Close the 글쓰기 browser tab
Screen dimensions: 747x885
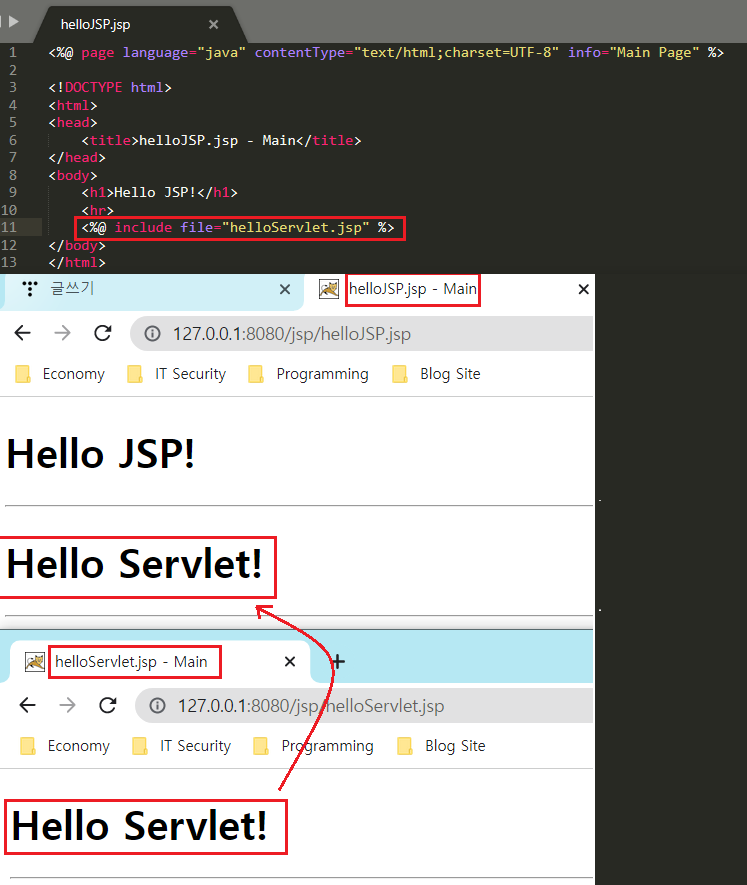(x=285, y=290)
